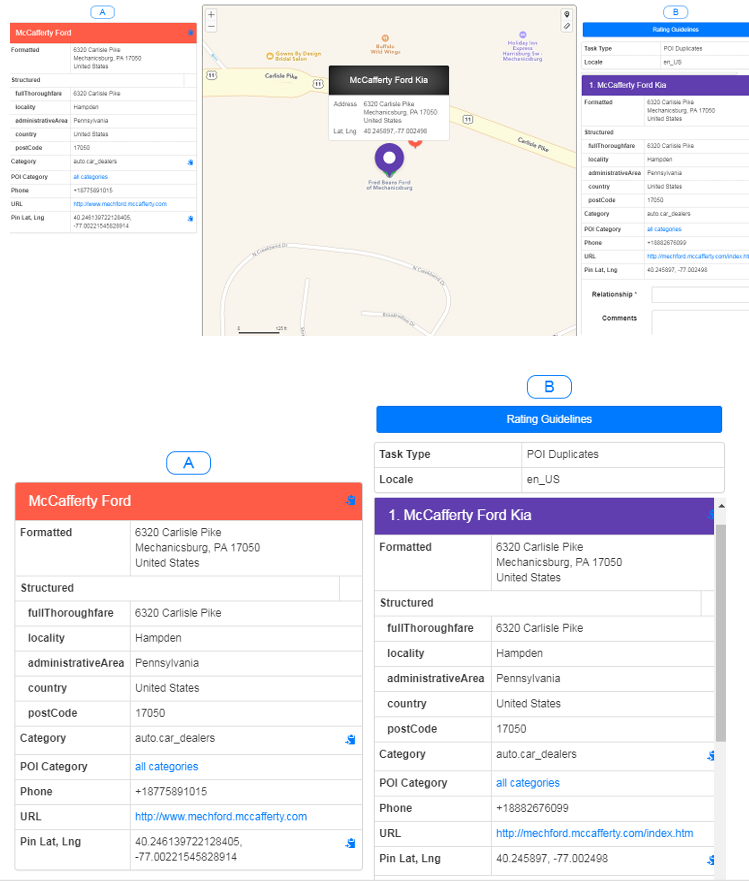The width and height of the screenshot is (749, 881).
Task: Copy the Category value in small top panel A
Action: [x=190, y=162]
